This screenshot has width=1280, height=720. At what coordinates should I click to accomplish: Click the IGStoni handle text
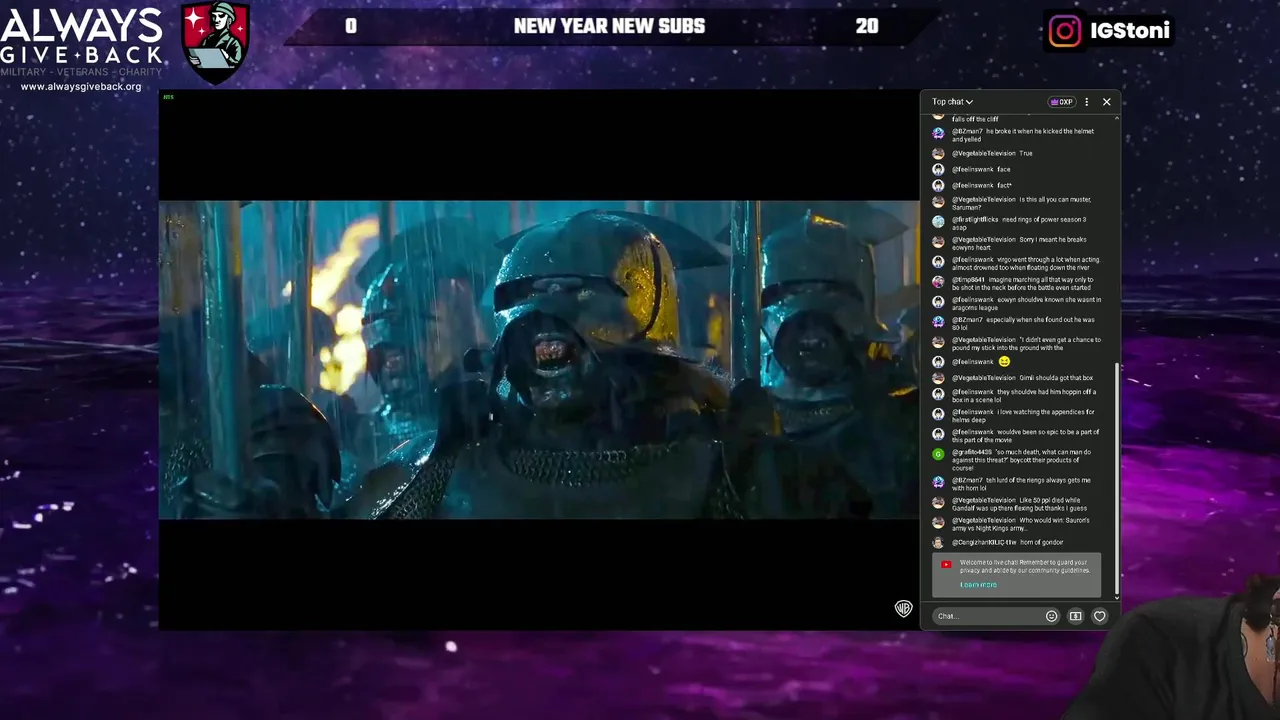click(1130, 31)
